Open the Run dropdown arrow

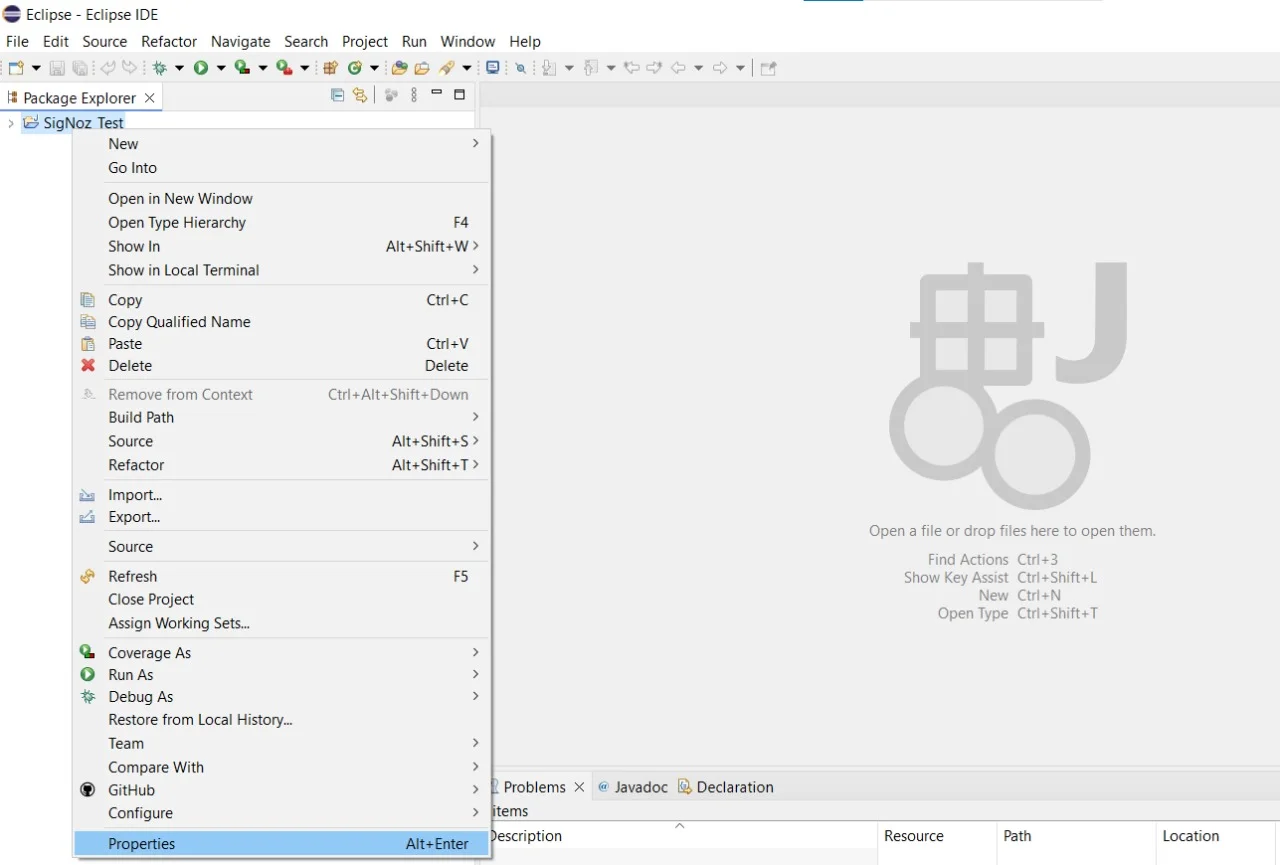click(221, 68)
